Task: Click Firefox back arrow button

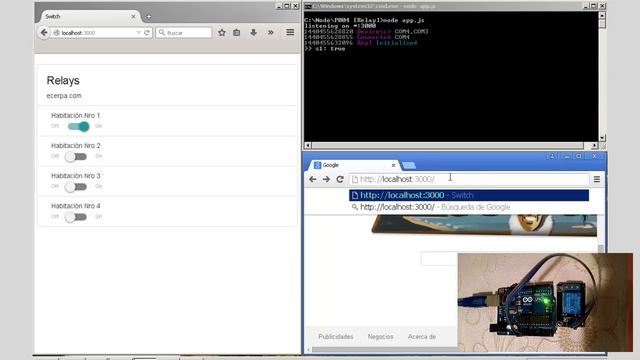Action: (x=44, y=32)
